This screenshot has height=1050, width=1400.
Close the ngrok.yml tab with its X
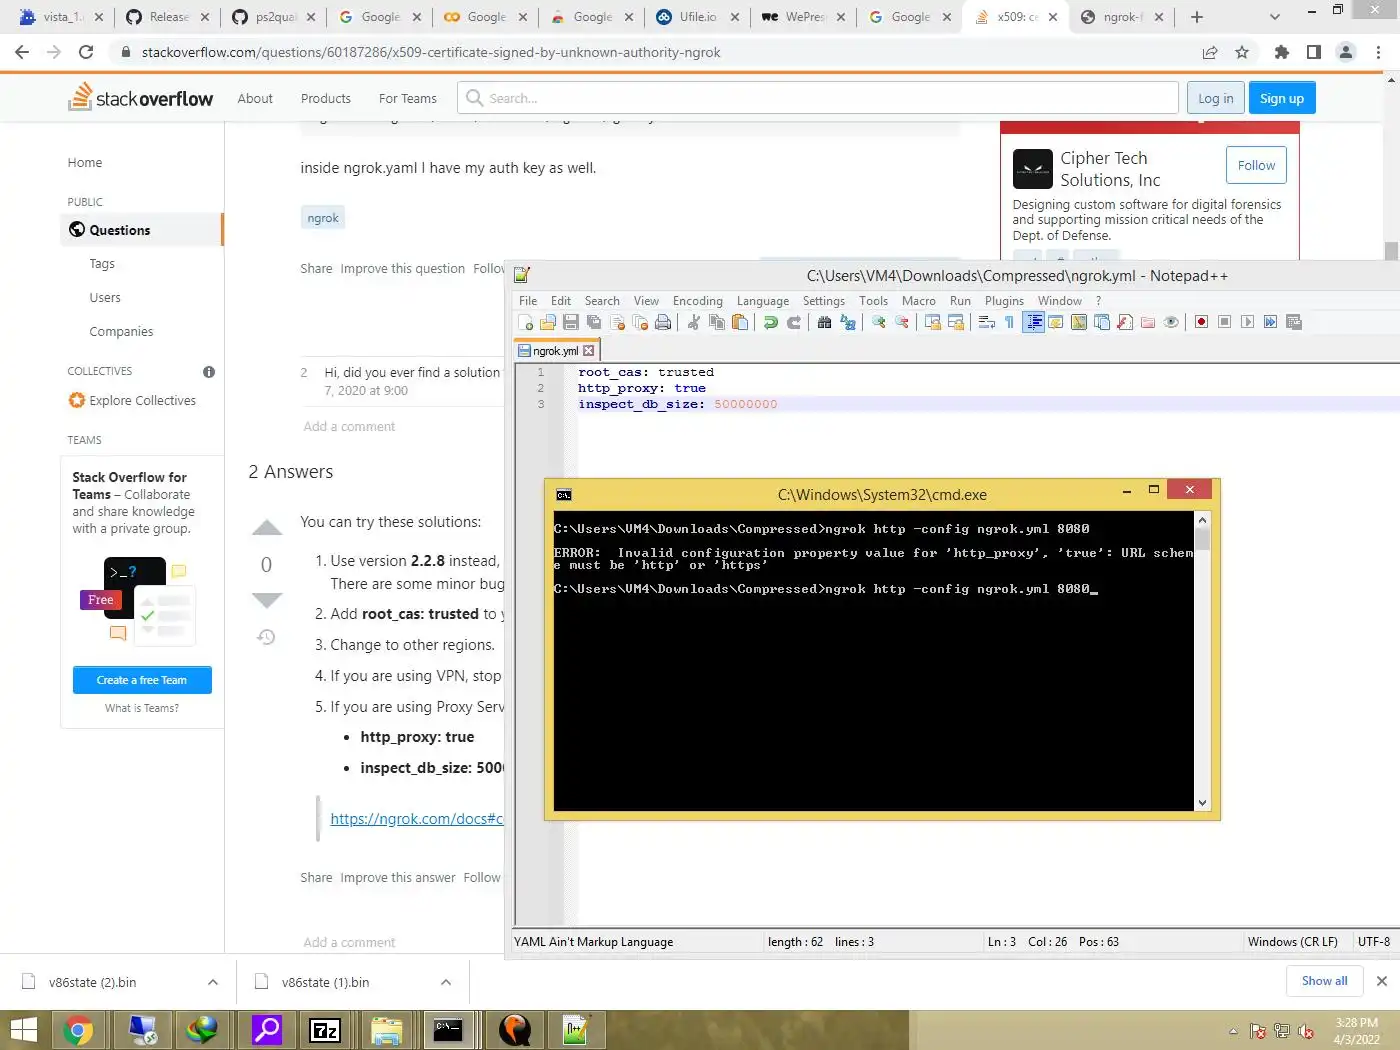coord(589,351)
